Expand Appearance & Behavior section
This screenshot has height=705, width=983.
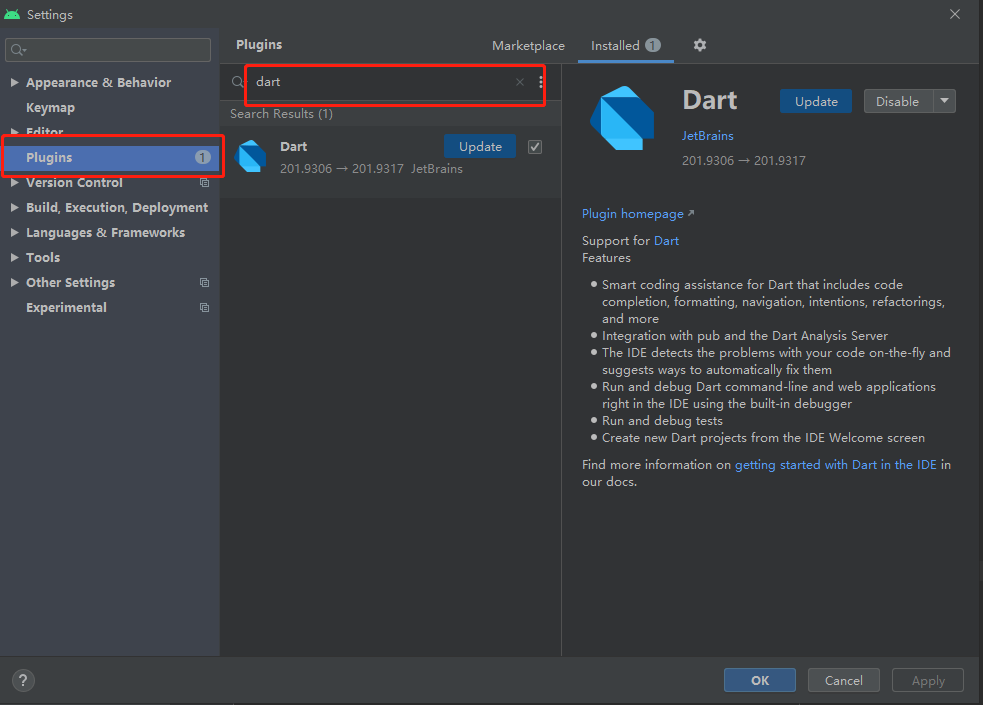coord(14,82)
